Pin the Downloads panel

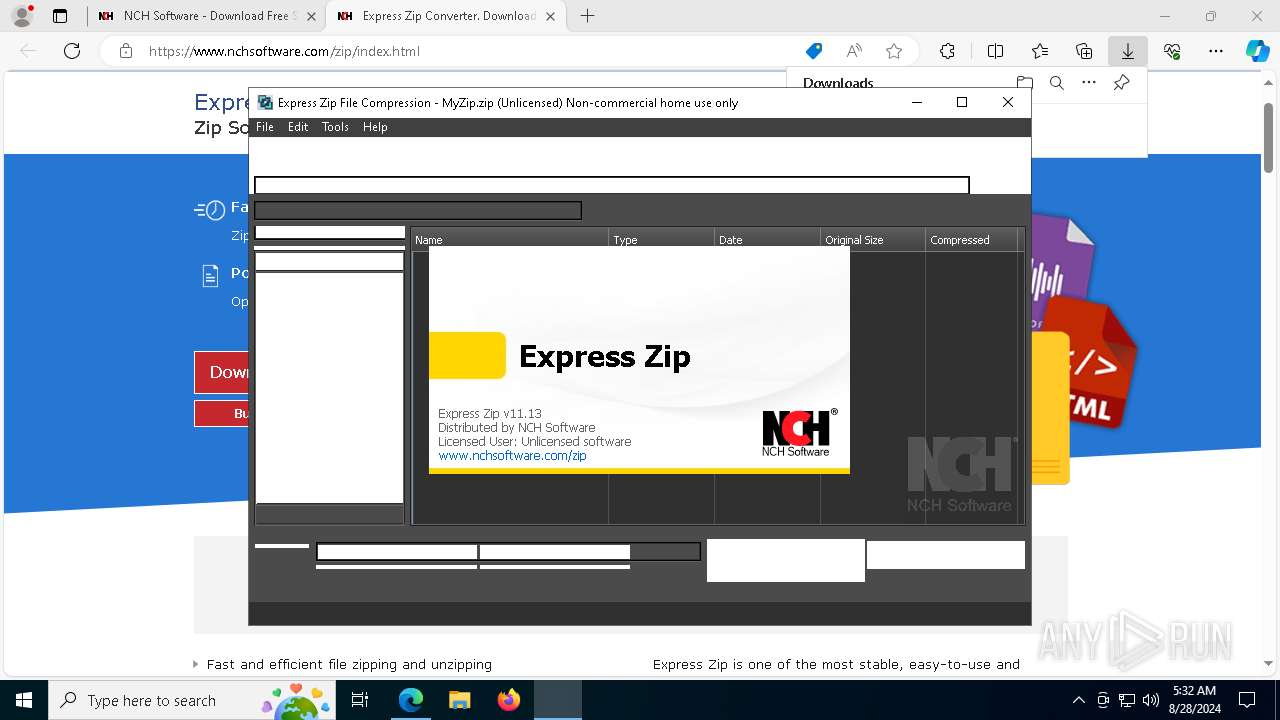click(1122, 83)
